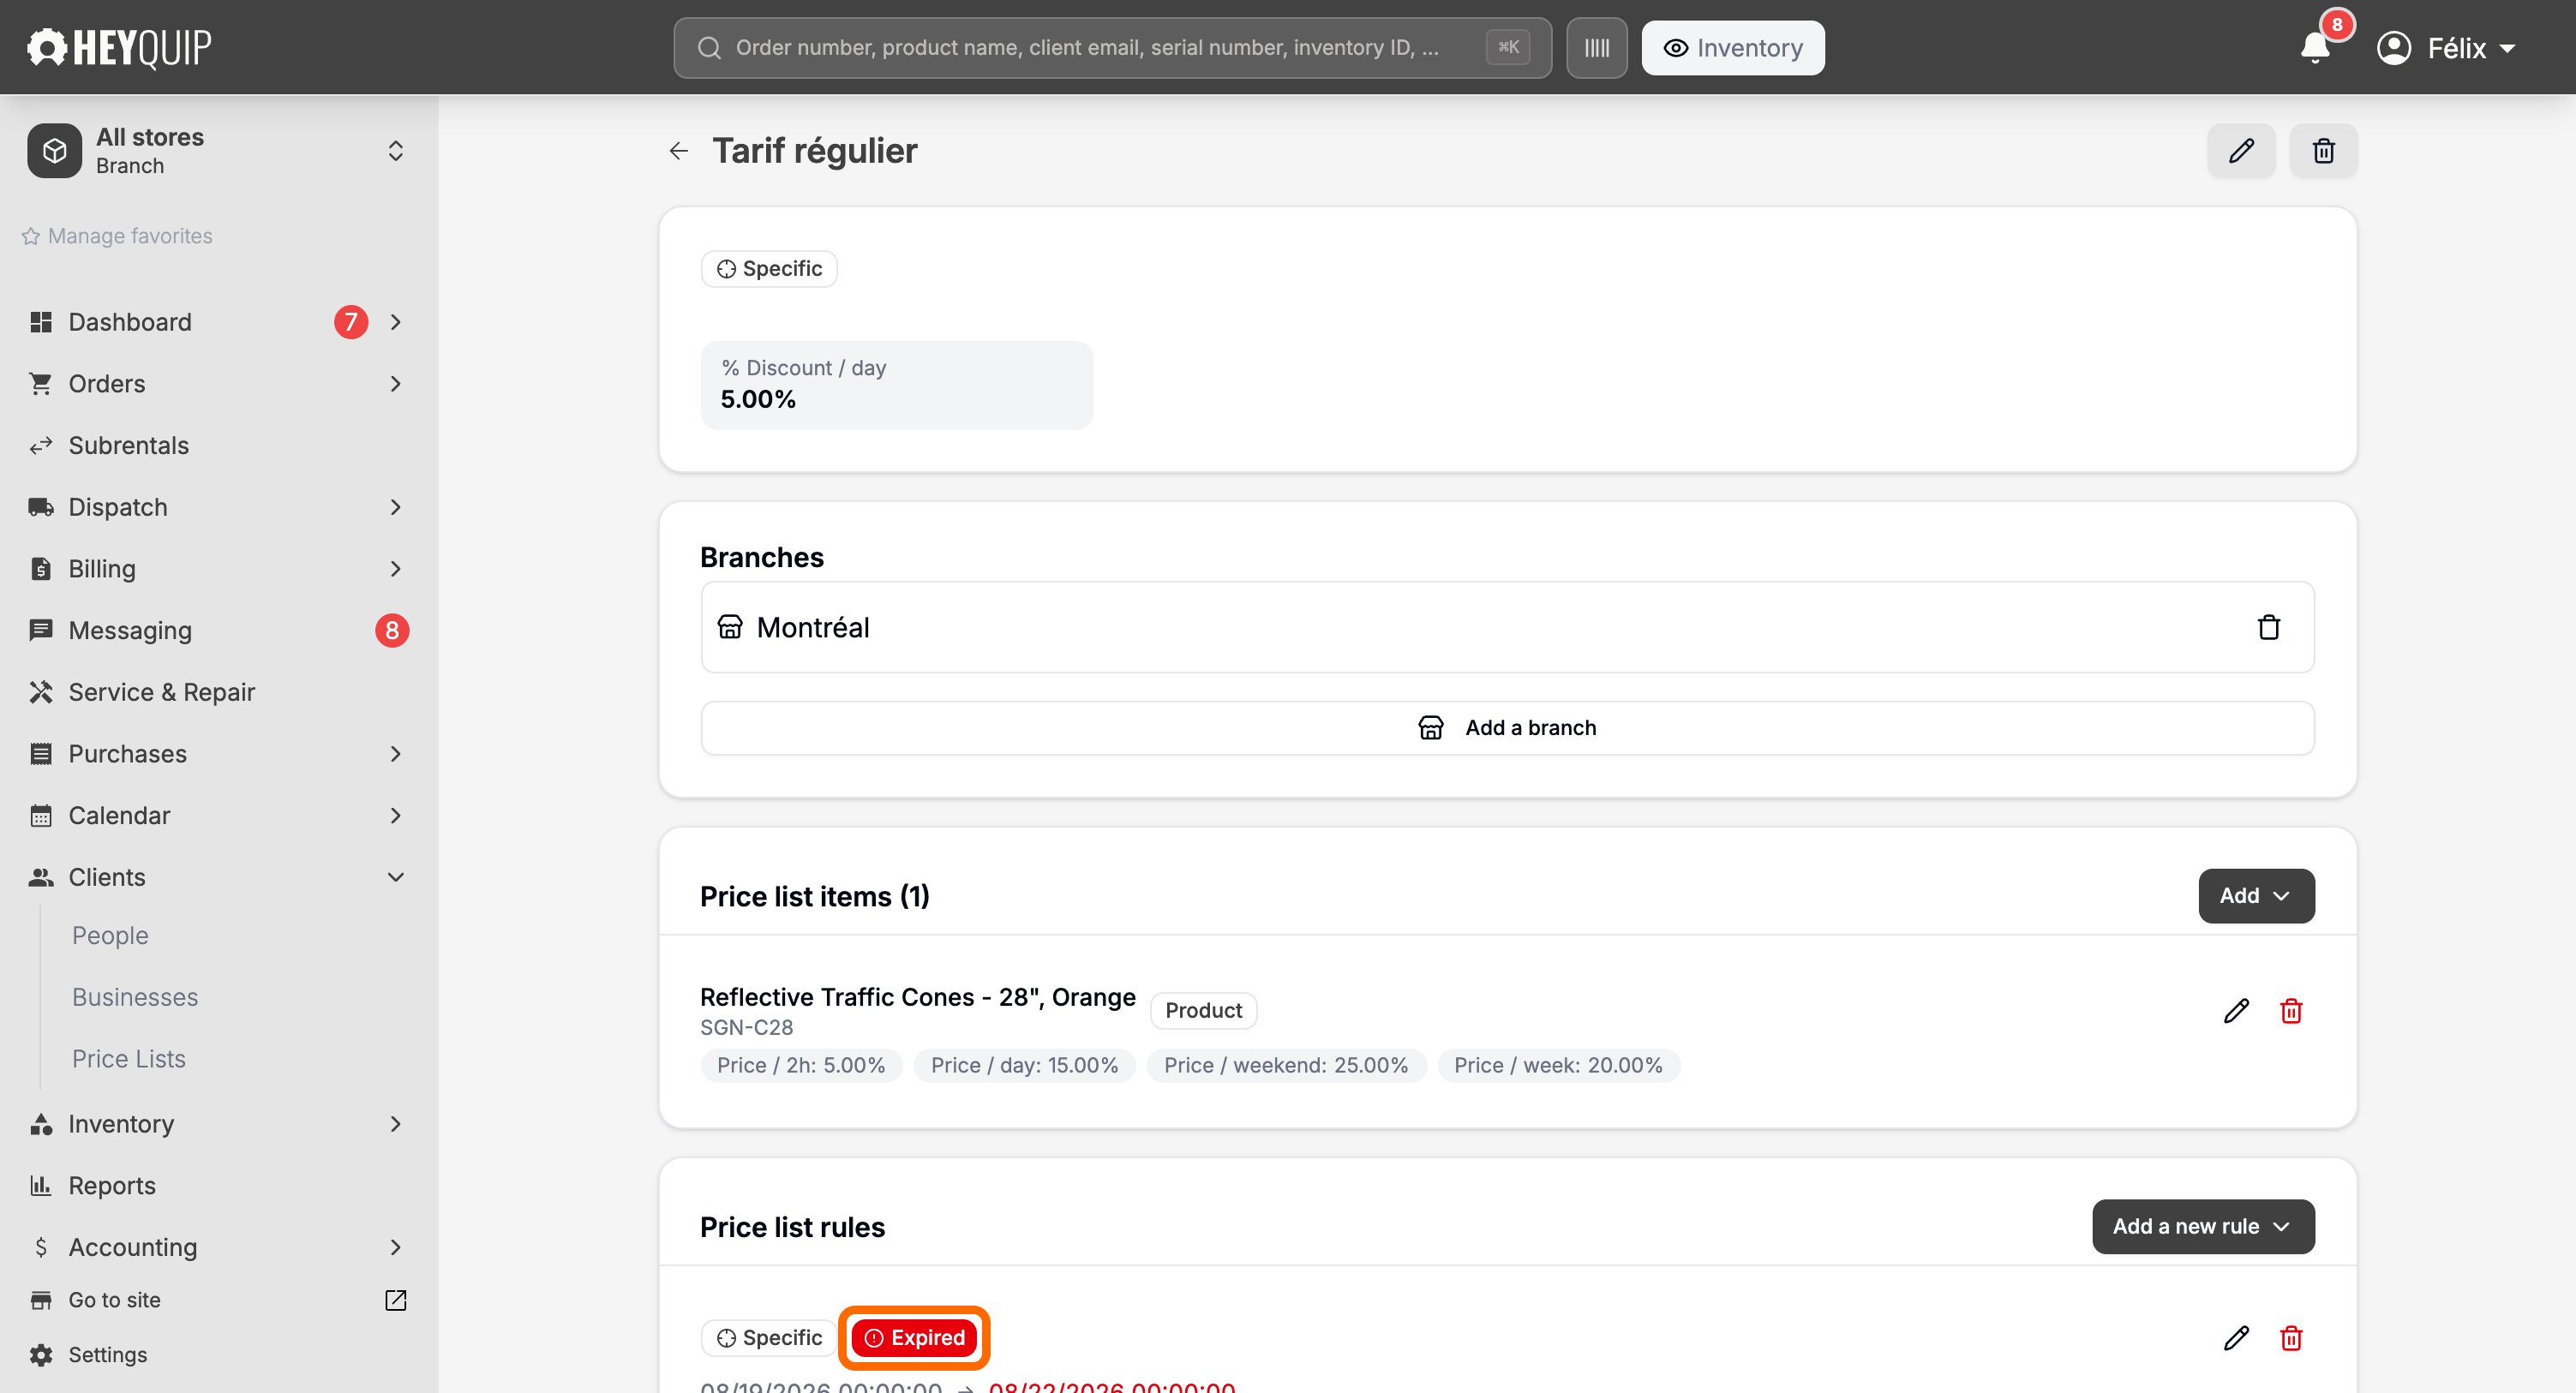
Task: Open the external link icon next to Go to site
Action: pyautogui.click(x=396, y=1300)
